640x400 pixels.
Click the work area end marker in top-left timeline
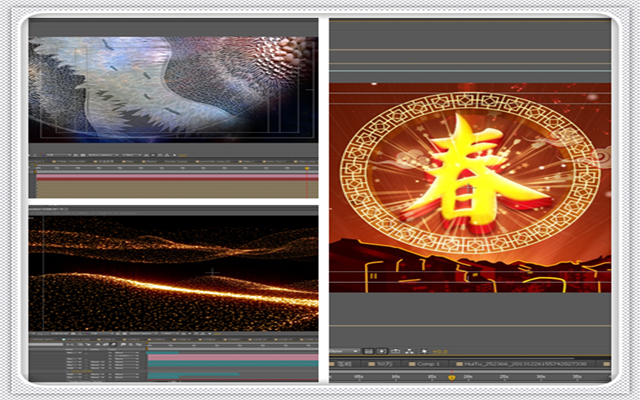point(309,168)
